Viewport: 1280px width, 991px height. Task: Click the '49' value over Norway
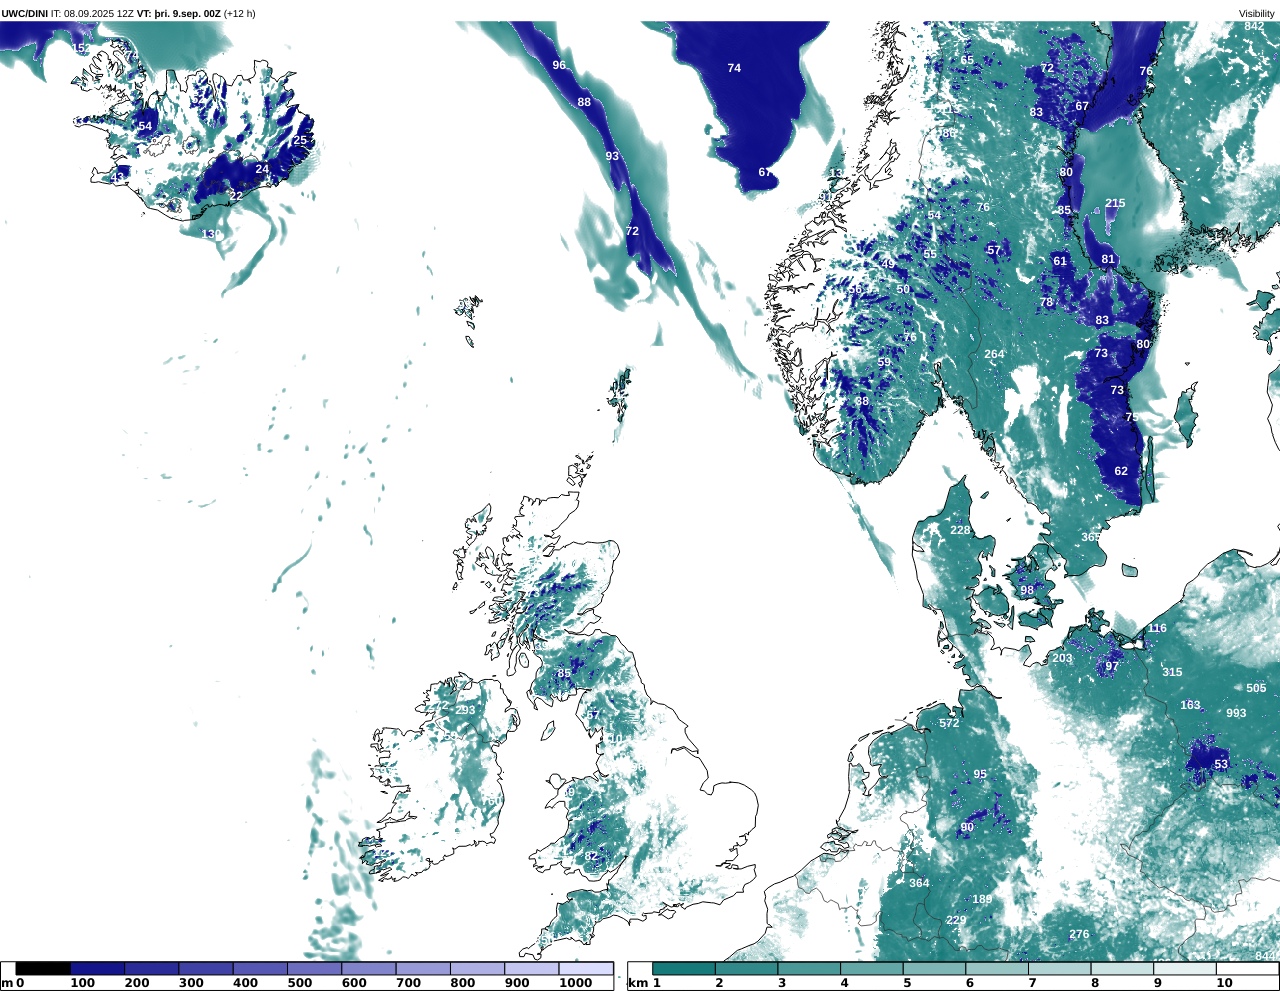click(888, 264)
